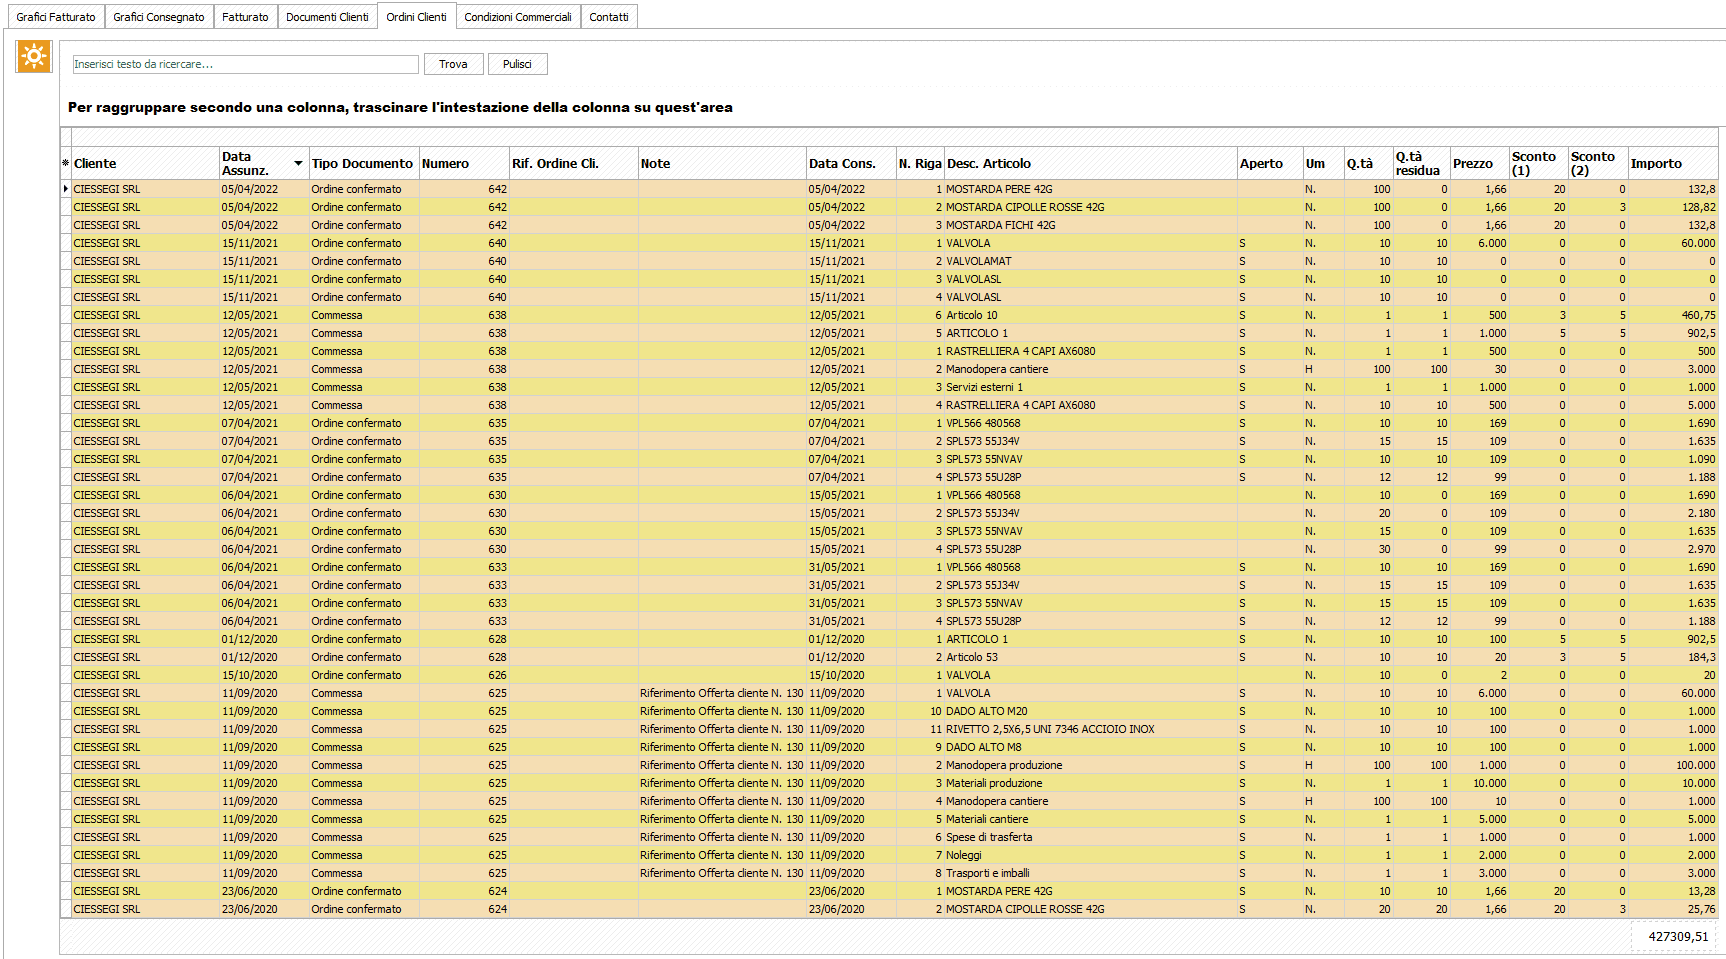This screenshot has width=1726, height=959.
Task: Select the Materiali produzione row
Action: click(x=889, y=783)
